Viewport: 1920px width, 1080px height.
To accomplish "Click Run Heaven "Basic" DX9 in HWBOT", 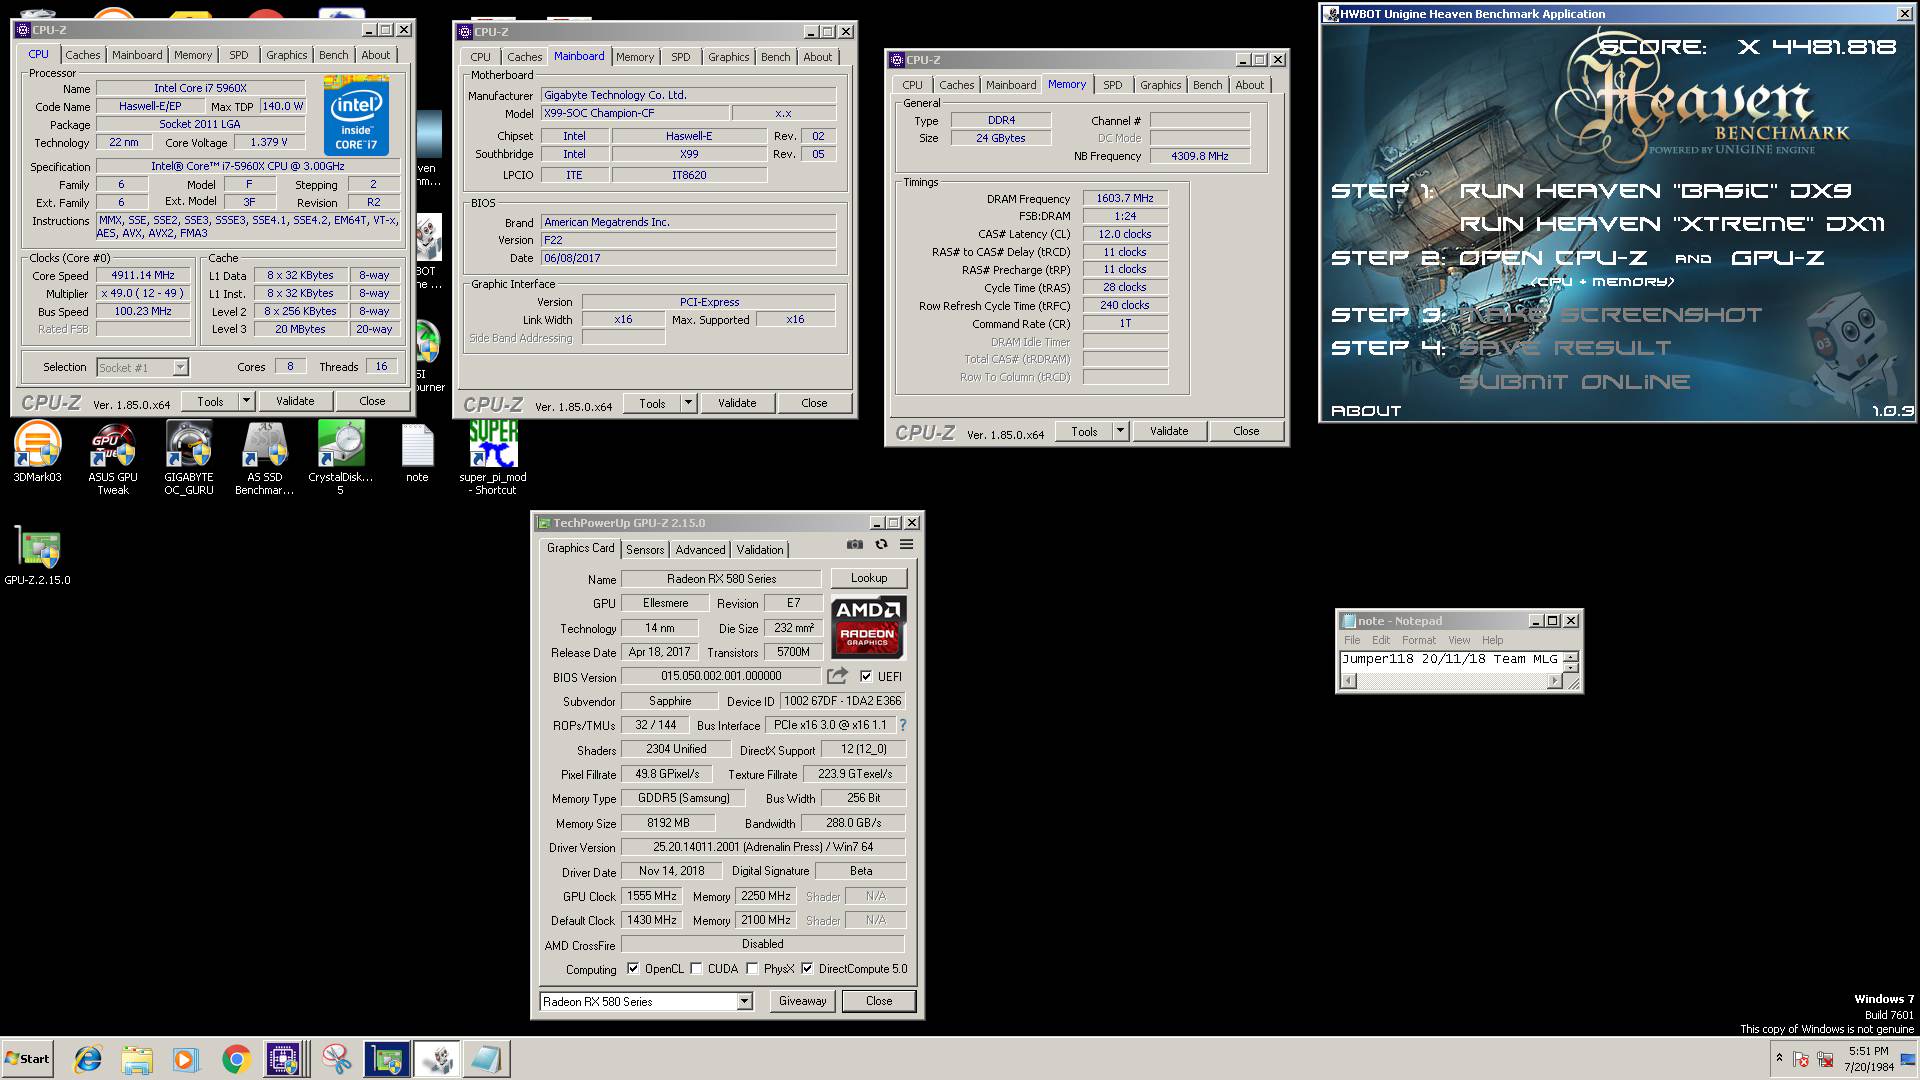I will [x=1655, y=191].
